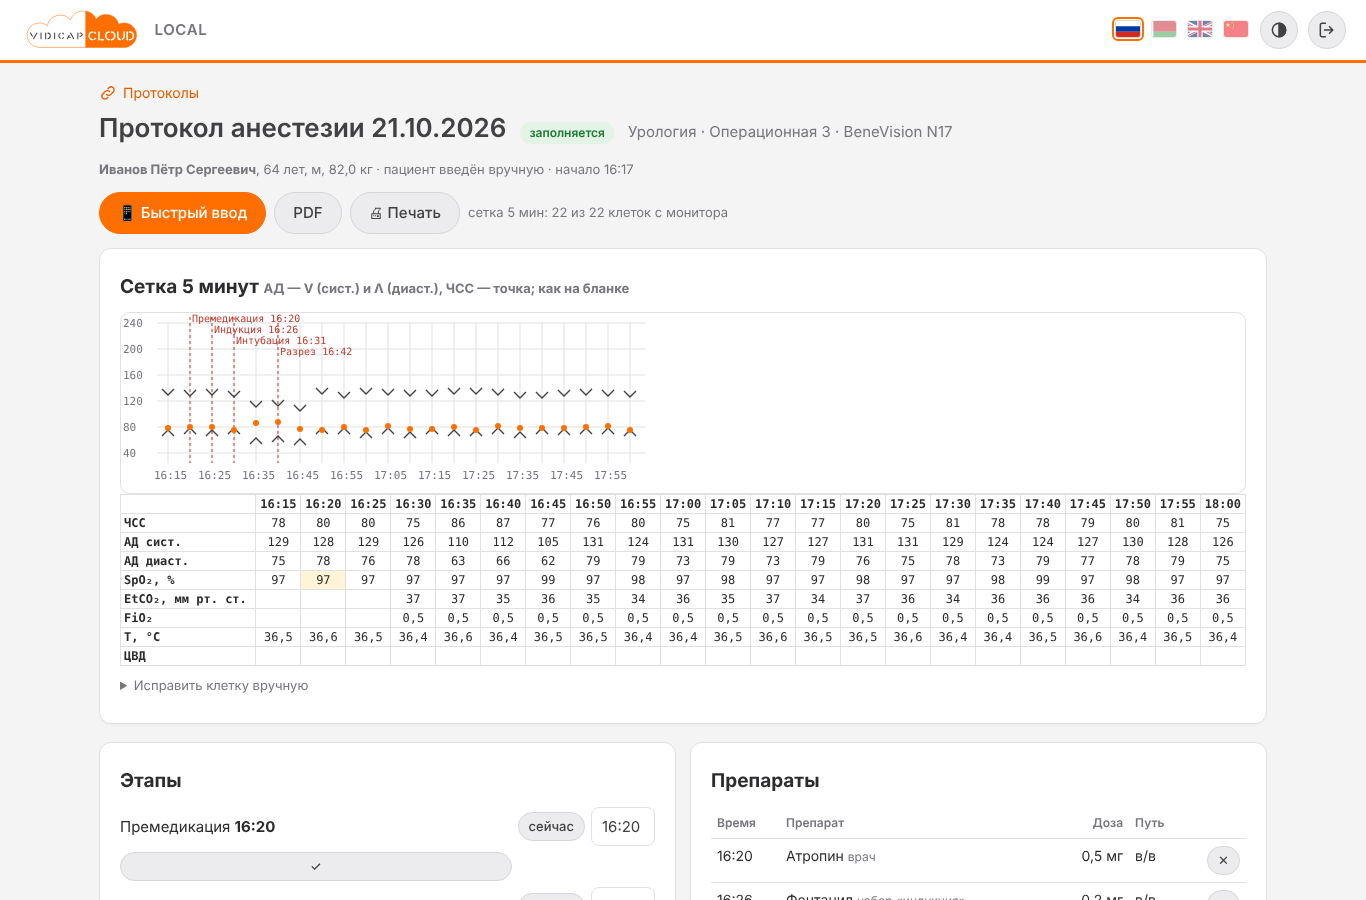
Task: Select the Russian language flag
Action: point(1128,29)
